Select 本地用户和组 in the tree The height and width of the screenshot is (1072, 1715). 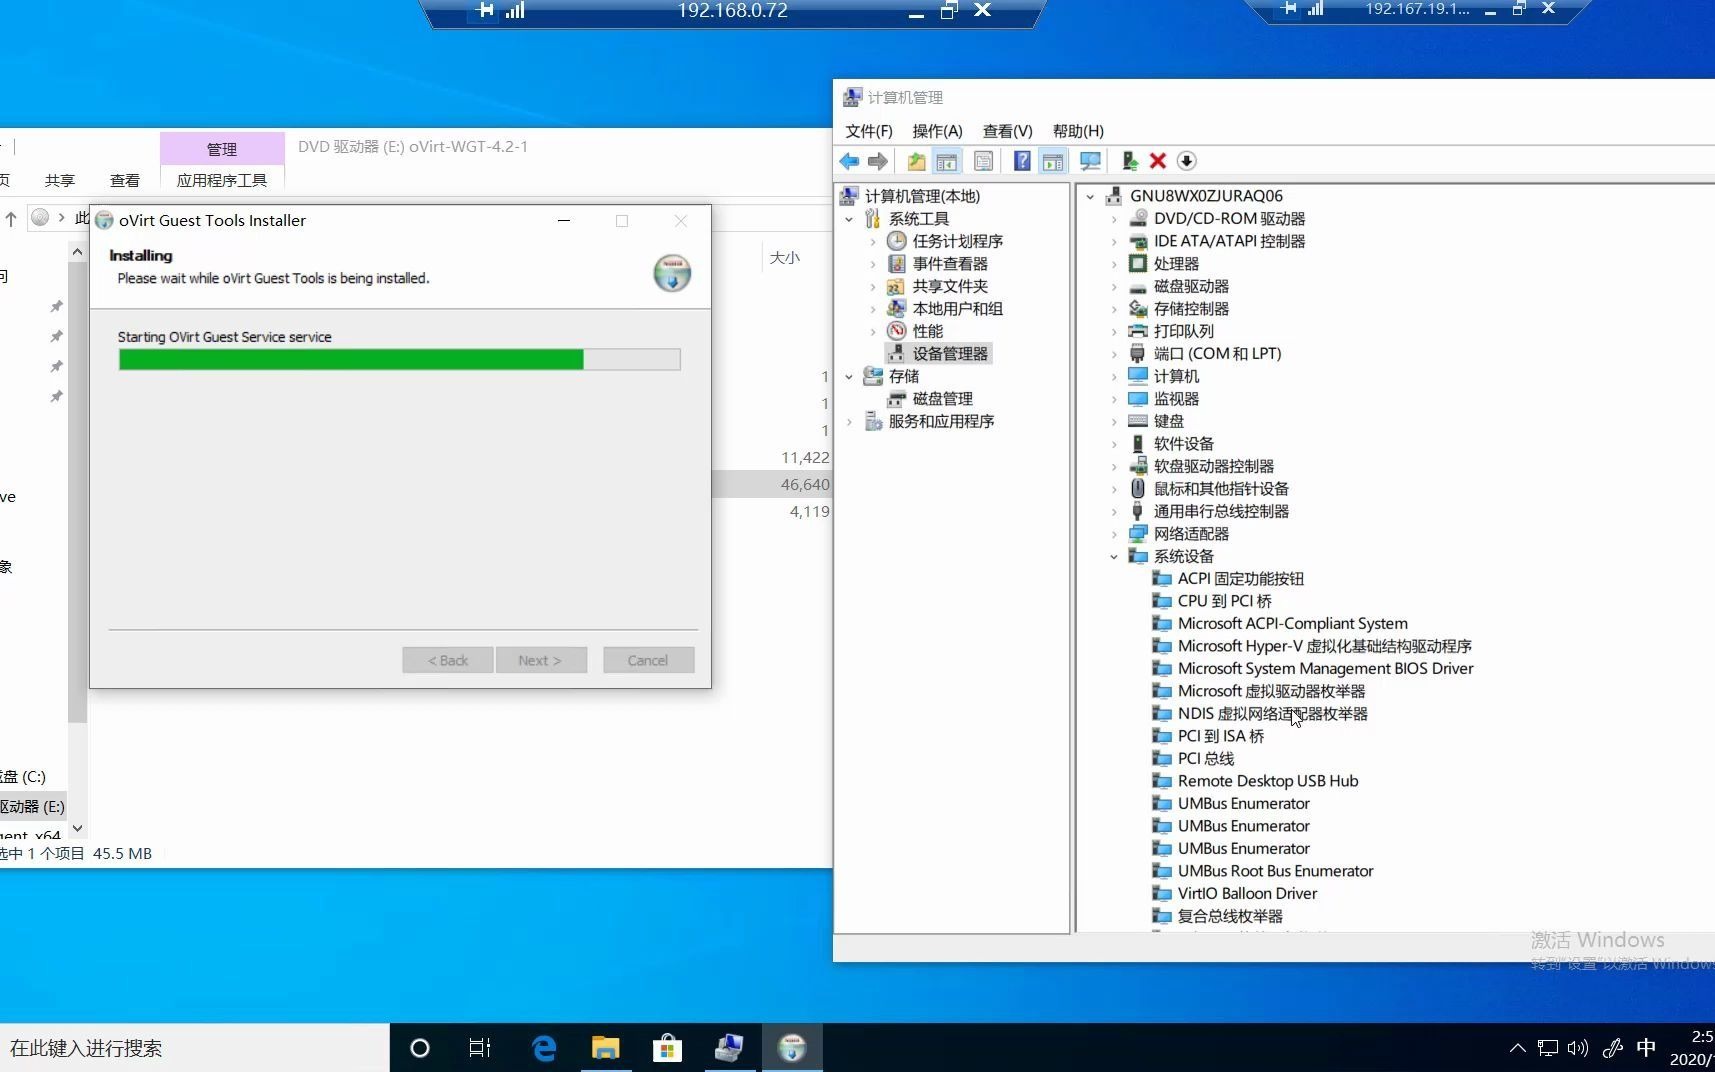(957, 309)
